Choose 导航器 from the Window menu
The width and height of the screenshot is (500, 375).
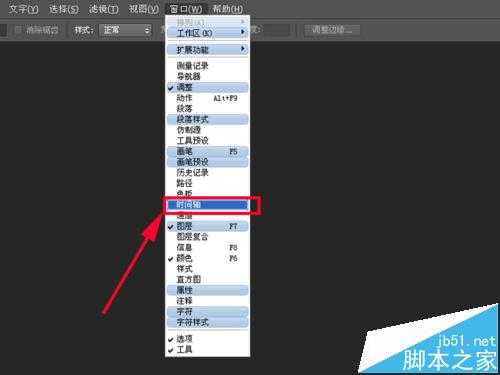(x=207, y=77)
